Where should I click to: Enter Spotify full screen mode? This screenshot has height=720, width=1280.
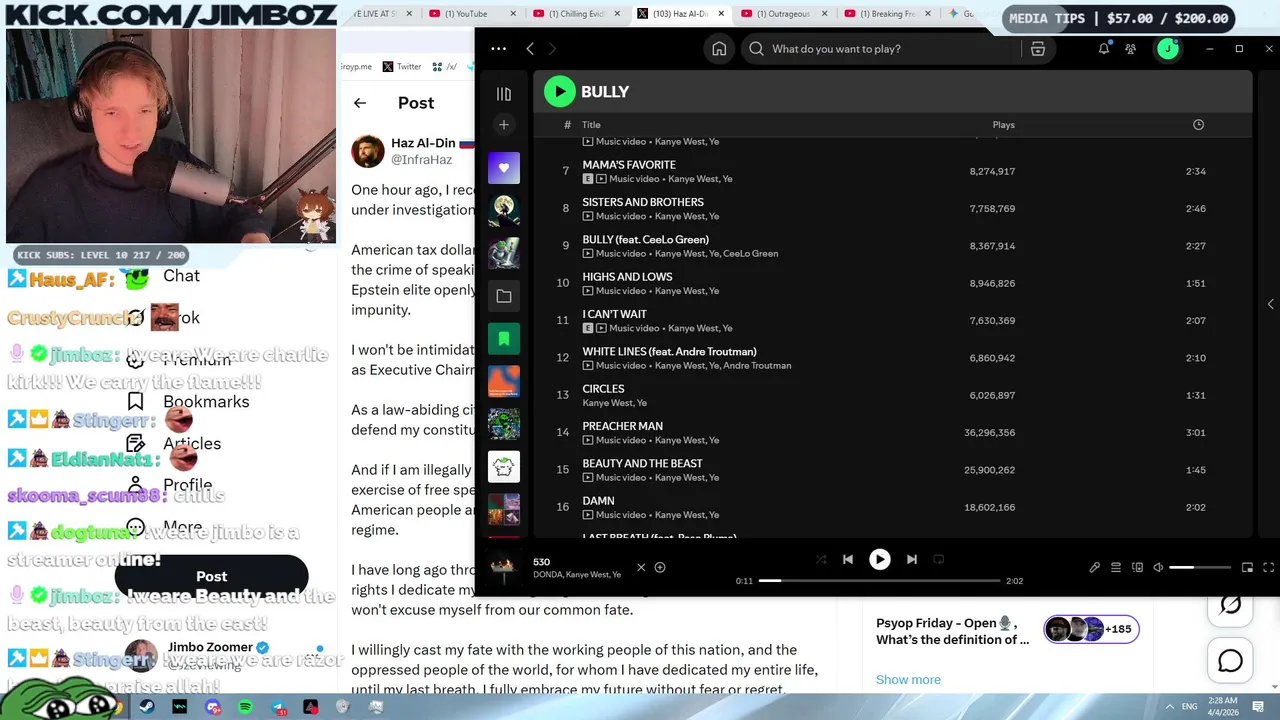point(1269,568)
